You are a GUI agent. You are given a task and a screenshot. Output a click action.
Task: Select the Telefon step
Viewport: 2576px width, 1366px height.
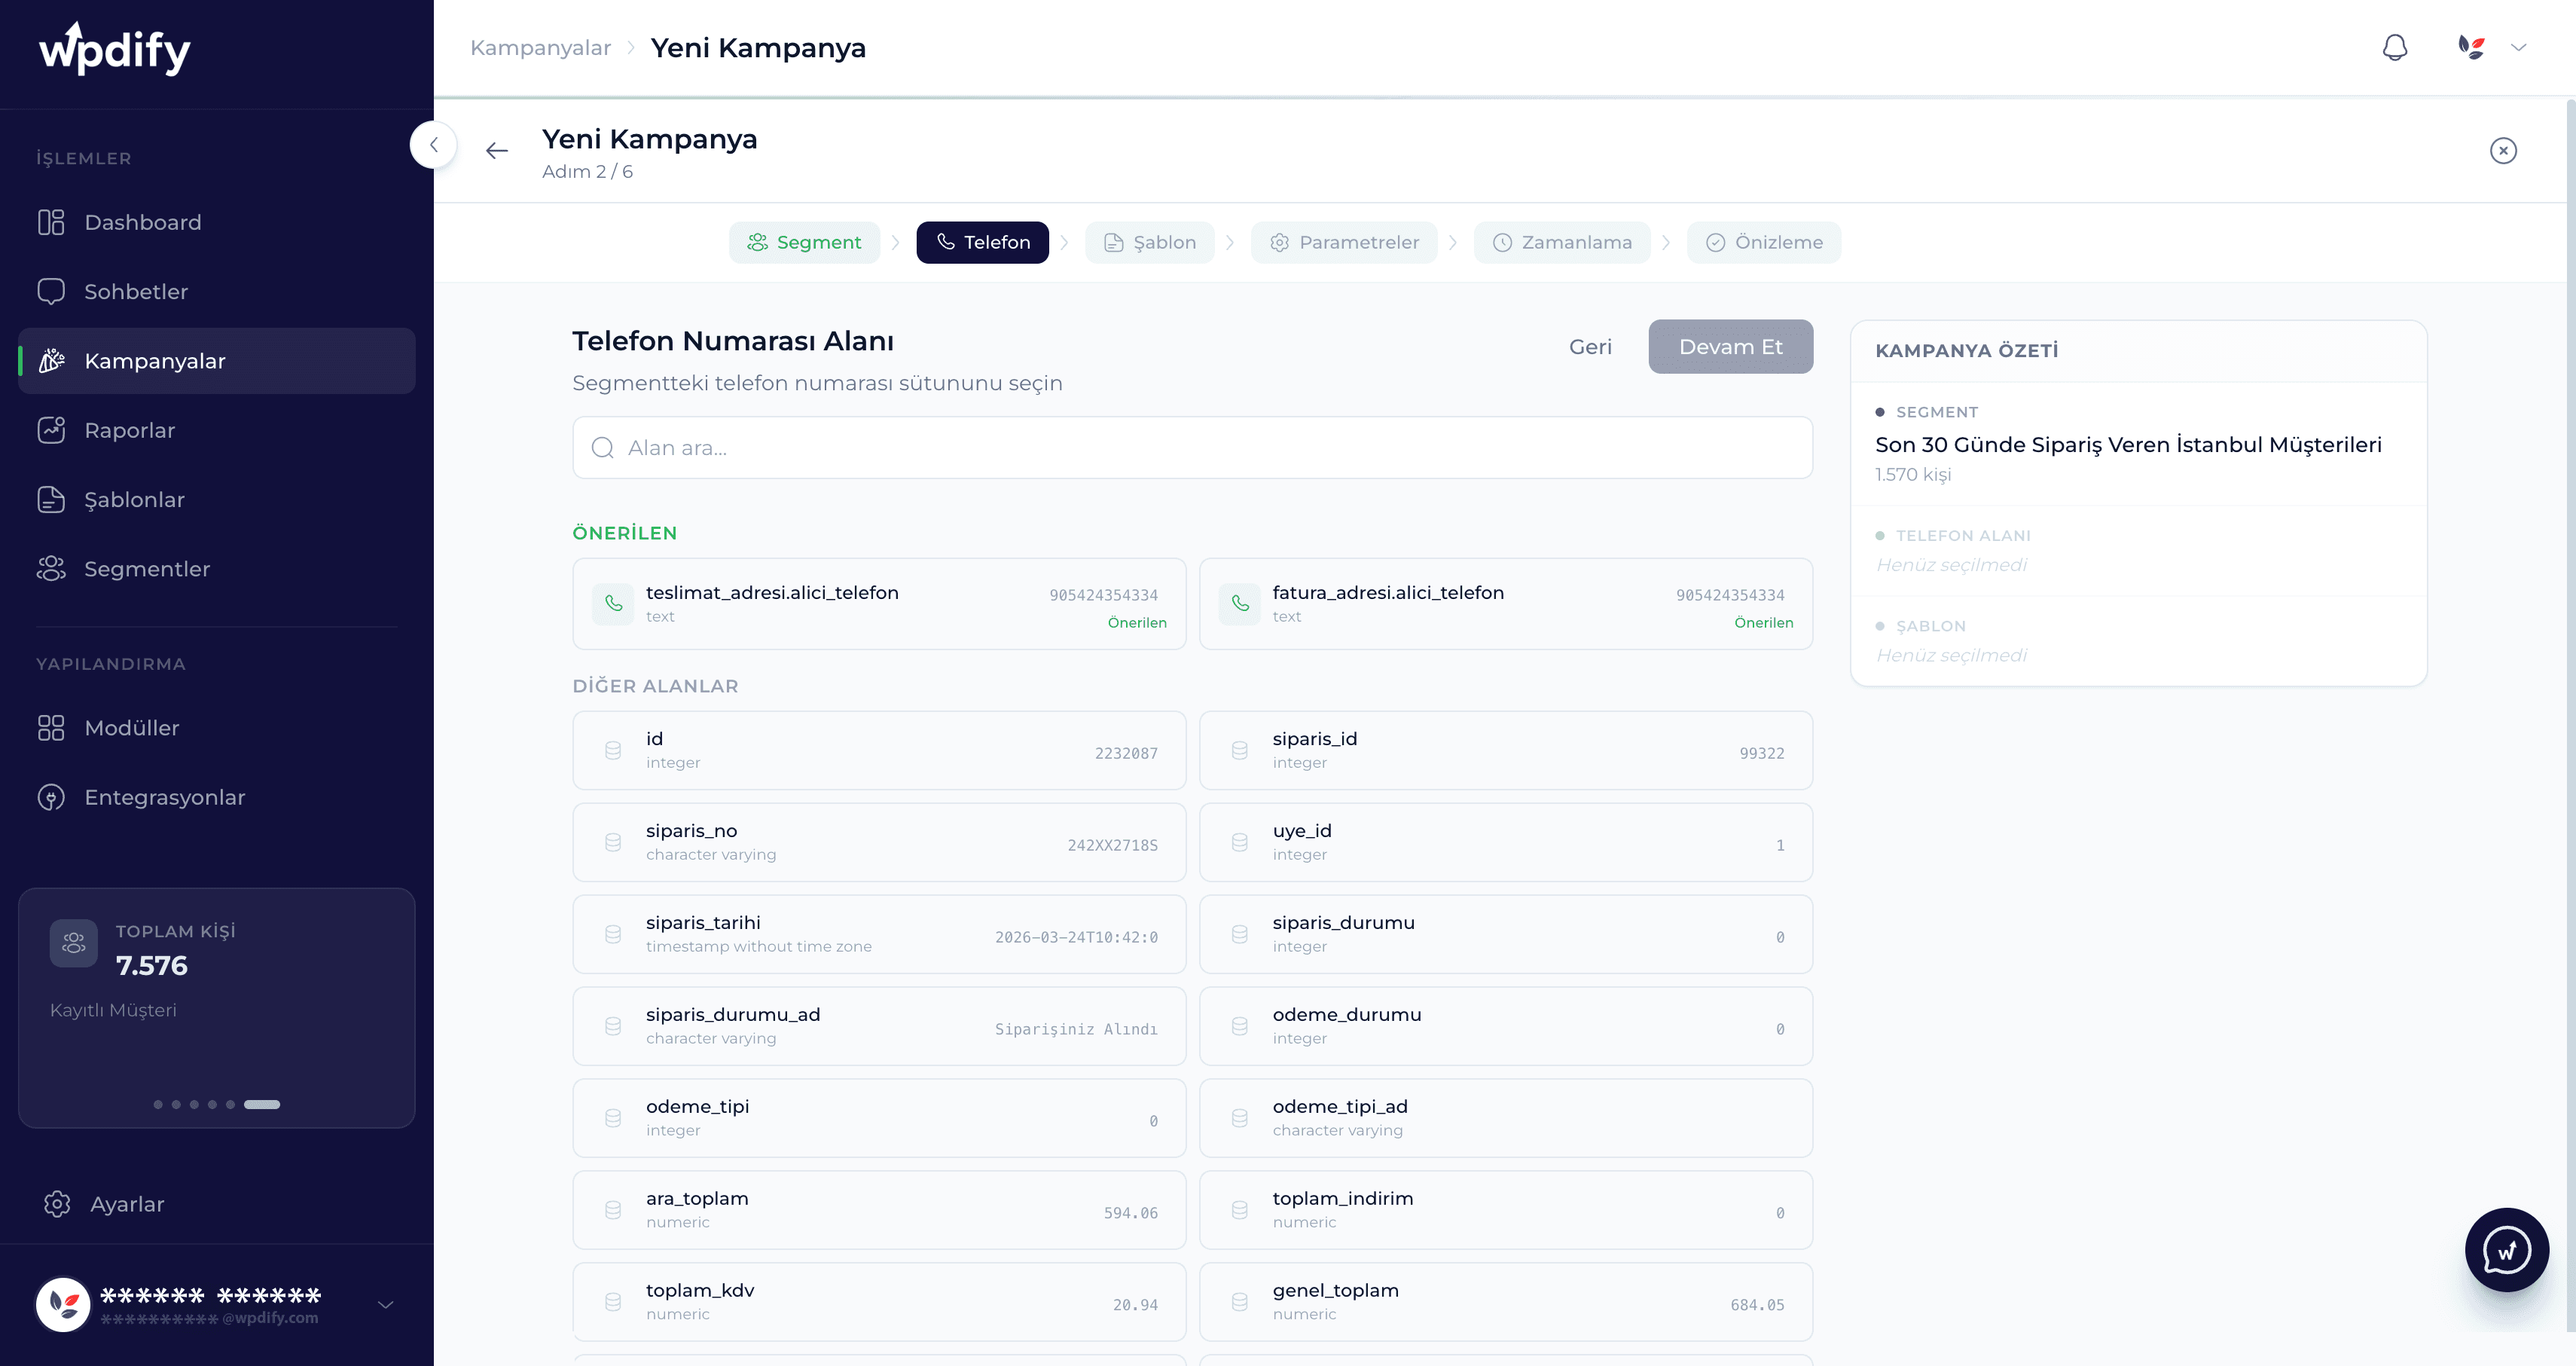pyautogui.click(x=982, y=242)
